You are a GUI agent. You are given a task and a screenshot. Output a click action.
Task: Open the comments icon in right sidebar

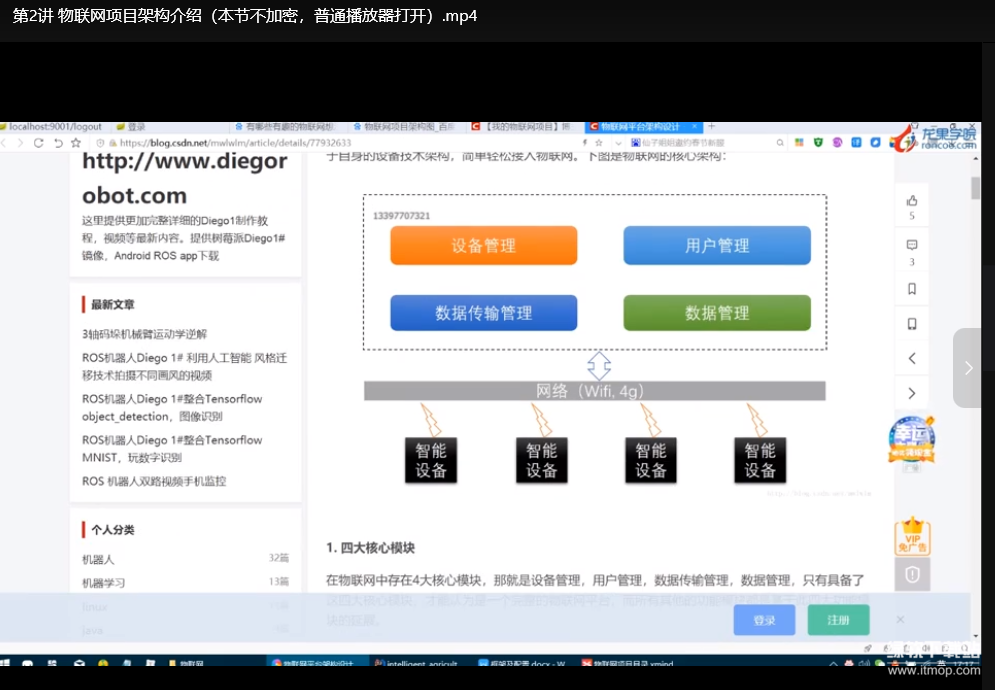[x=911, y=246]
